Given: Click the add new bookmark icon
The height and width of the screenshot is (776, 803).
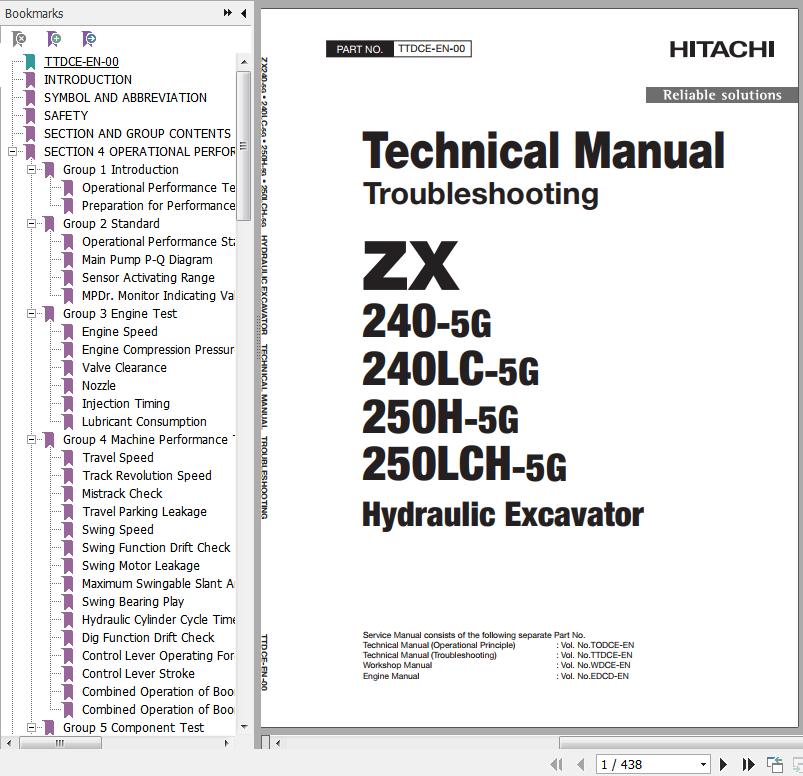Looking at the screenshot, I should click(53, 38).
